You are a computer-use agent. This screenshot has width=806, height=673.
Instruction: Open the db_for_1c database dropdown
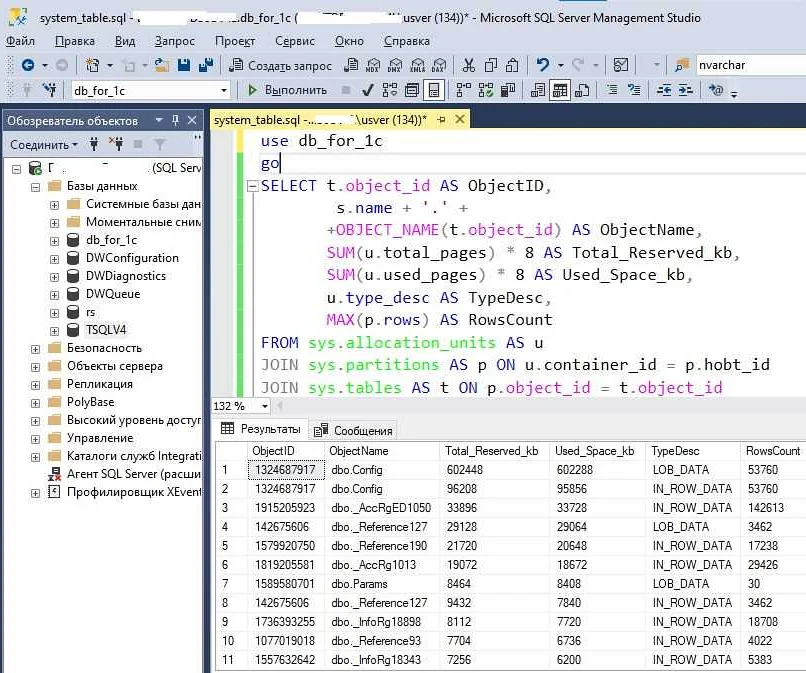(225, 90)
